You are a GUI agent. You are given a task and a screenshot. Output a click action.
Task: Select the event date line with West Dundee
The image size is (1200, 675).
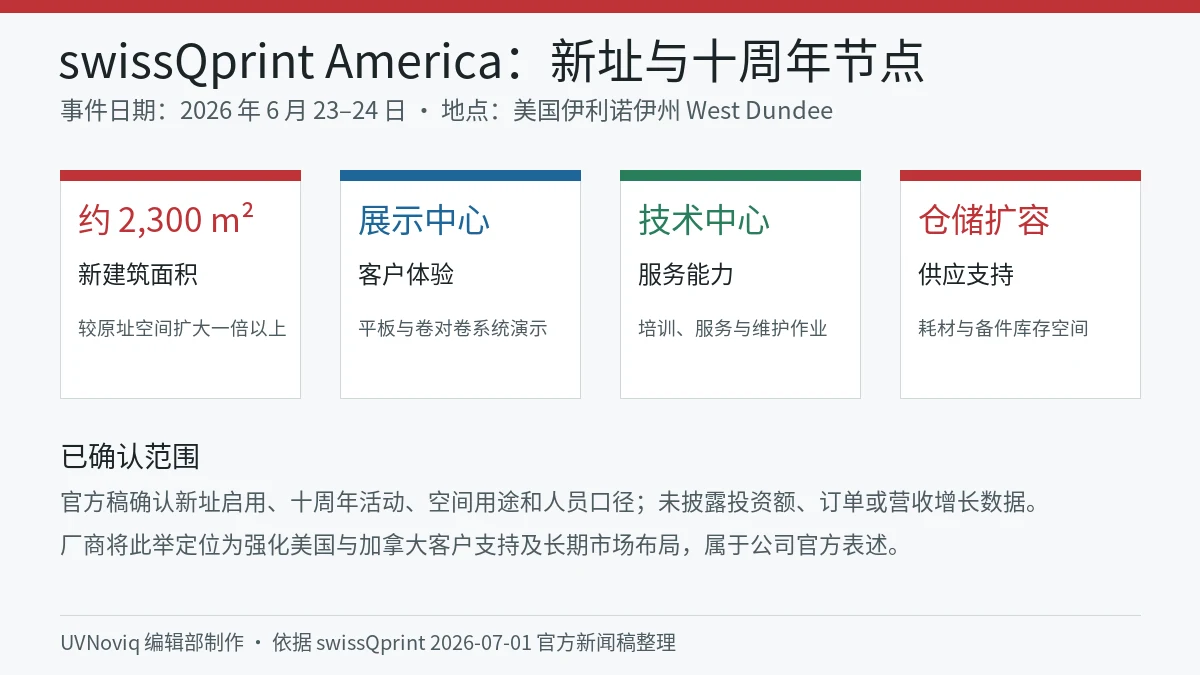446,110
